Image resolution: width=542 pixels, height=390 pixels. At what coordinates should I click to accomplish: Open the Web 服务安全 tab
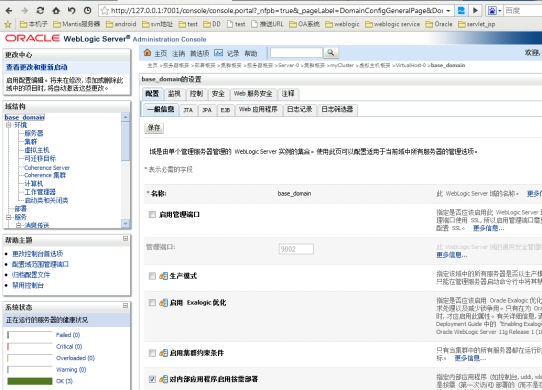253,94
